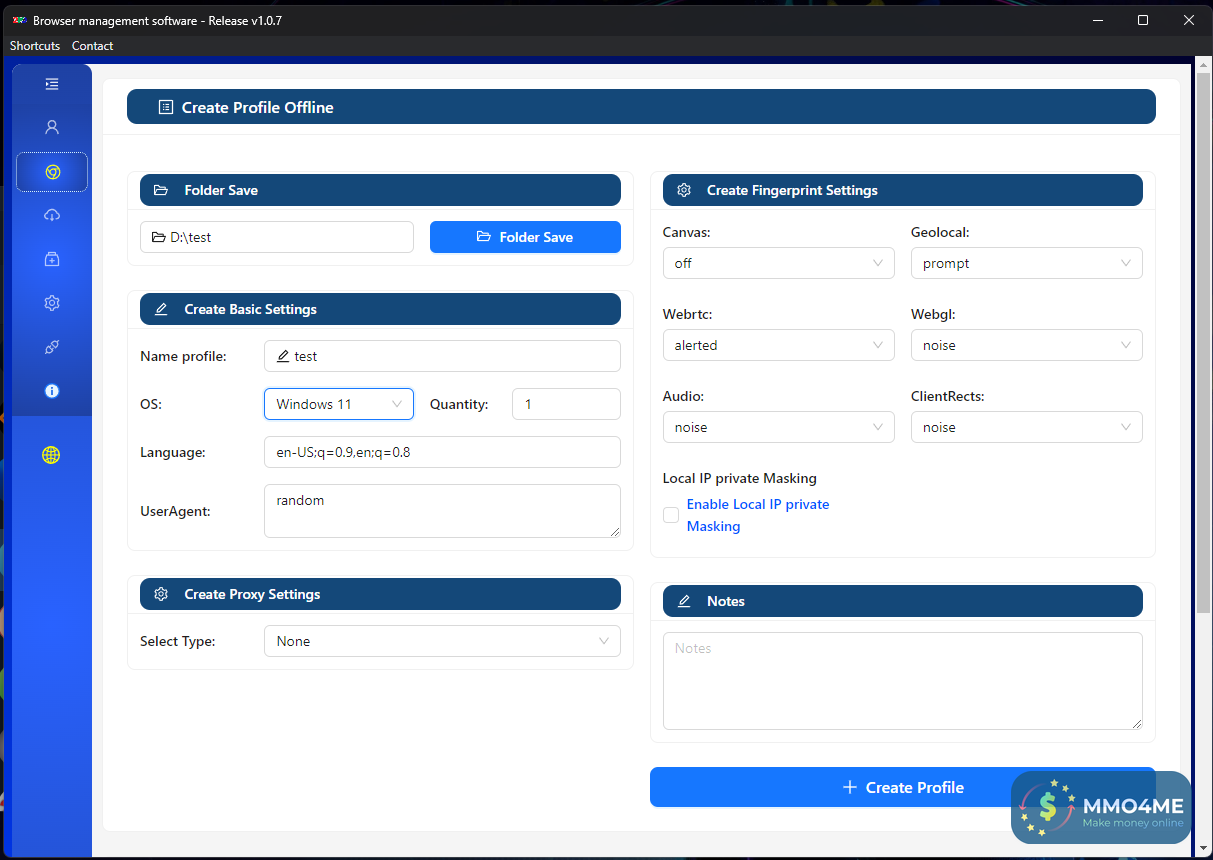Click the yellow globe language icon
1213x860 pixels.
coord(52,455)
